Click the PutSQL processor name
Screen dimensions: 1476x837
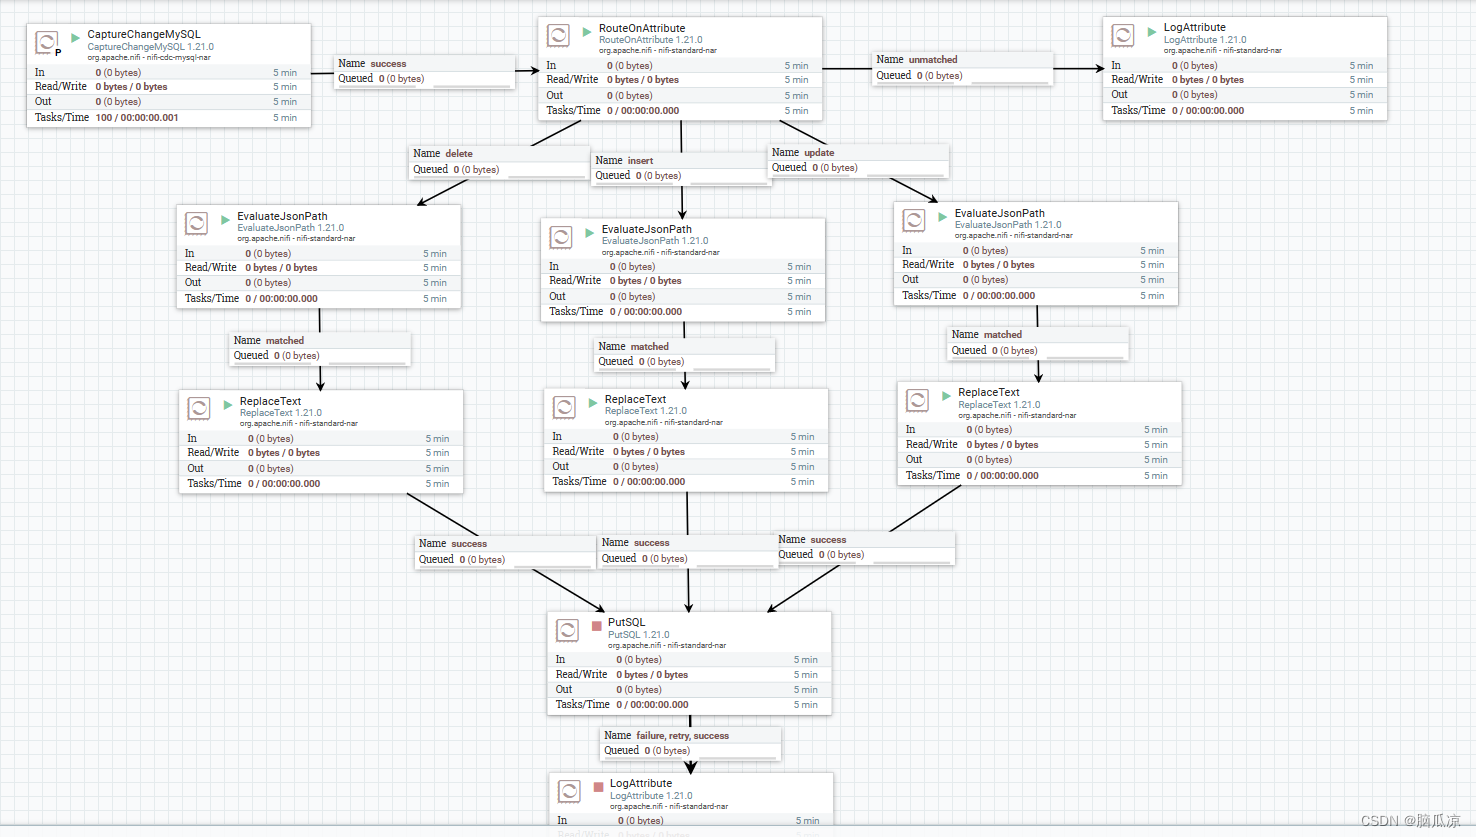[x=627, y=622]
